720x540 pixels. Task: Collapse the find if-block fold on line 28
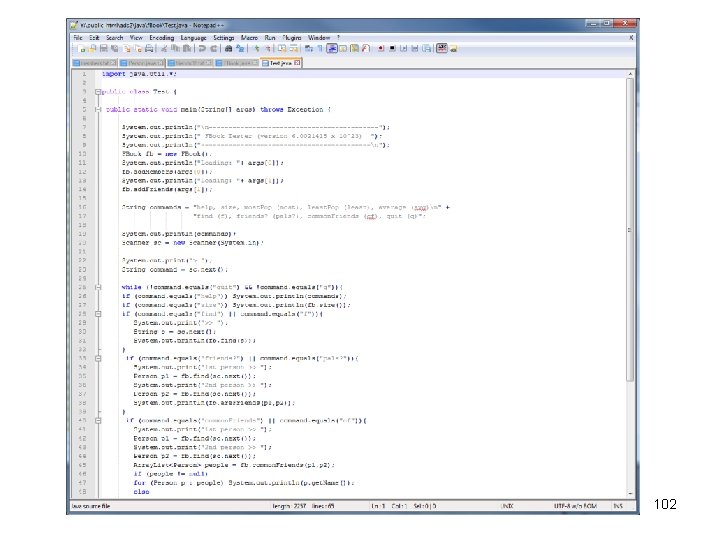98,314
